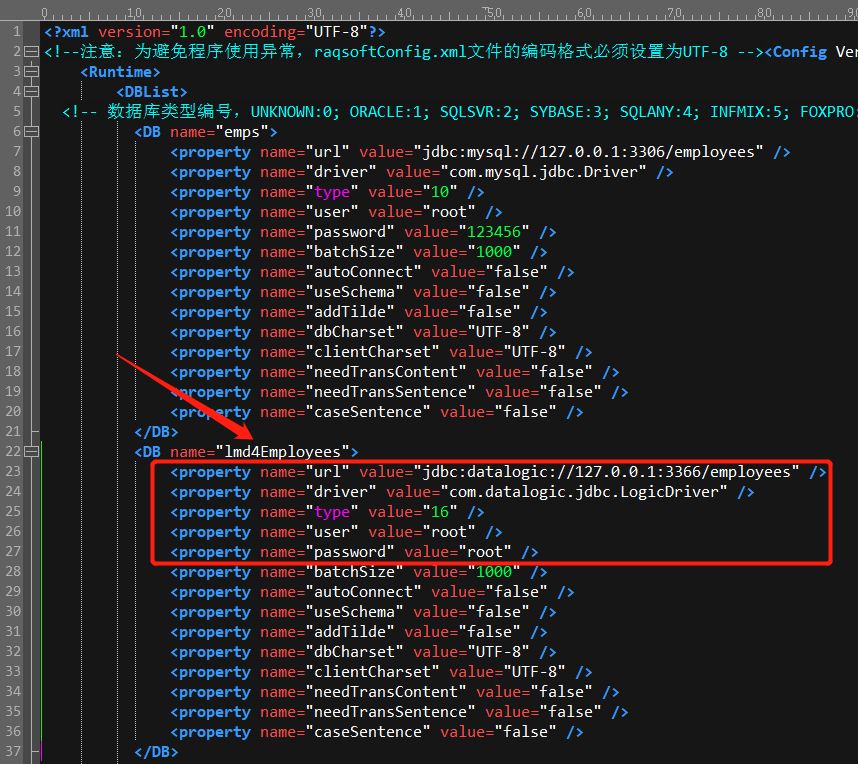Click needTransContent name on line 18
The image size is (858, 764).
[386, 372]
